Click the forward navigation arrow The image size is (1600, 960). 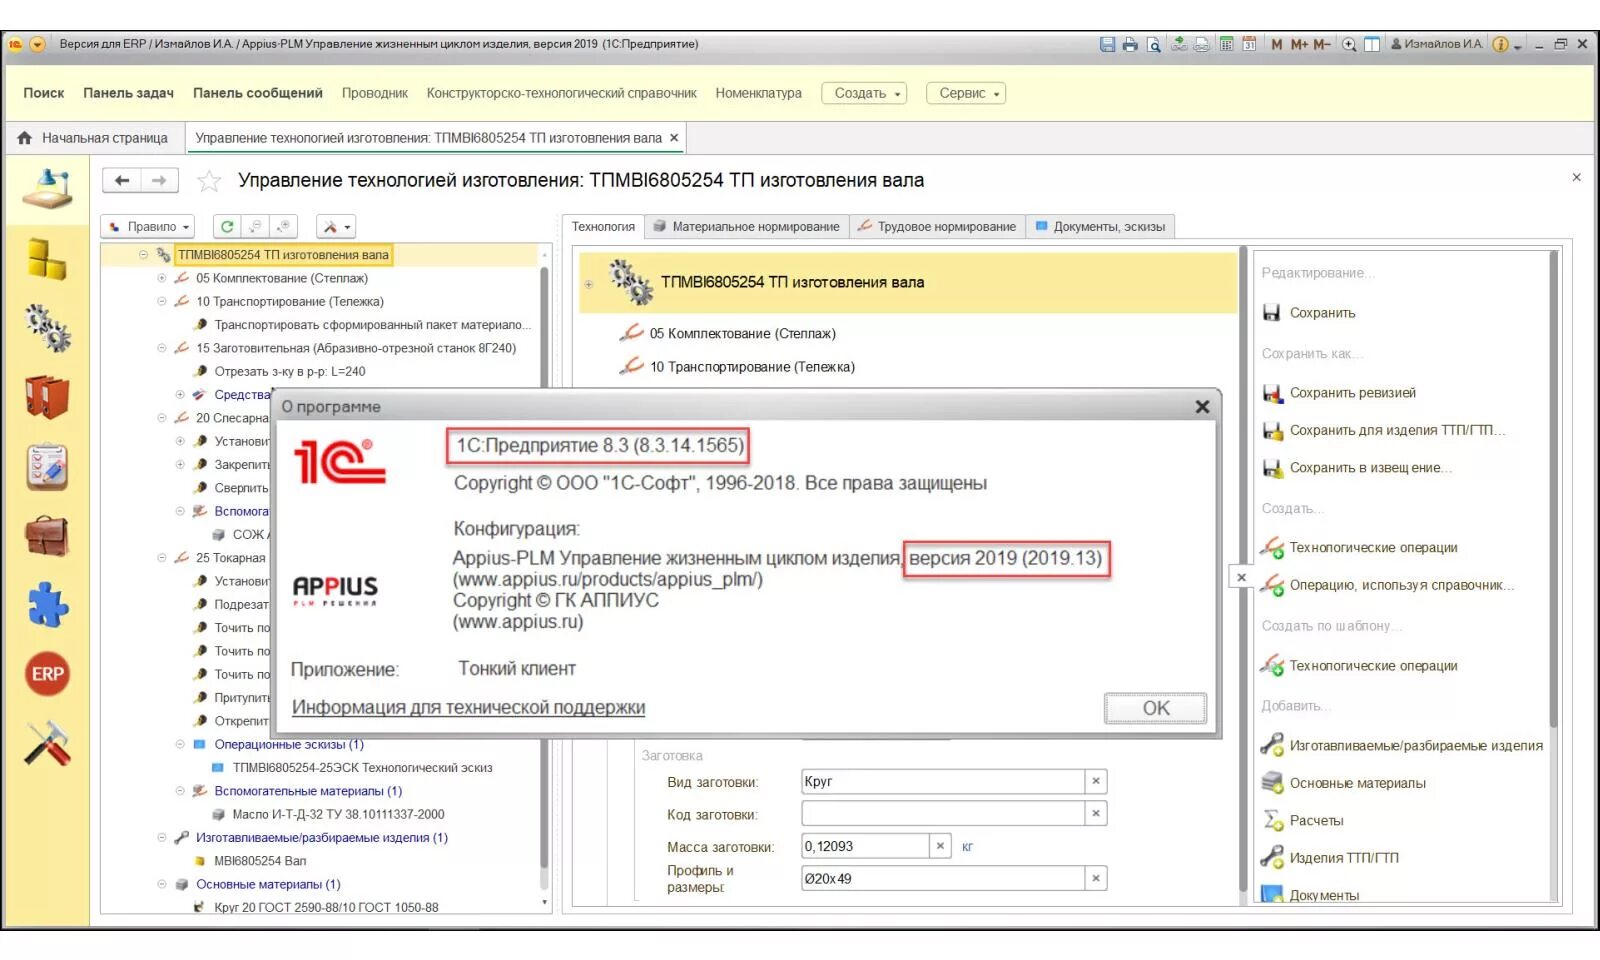(x=159, y=180)
